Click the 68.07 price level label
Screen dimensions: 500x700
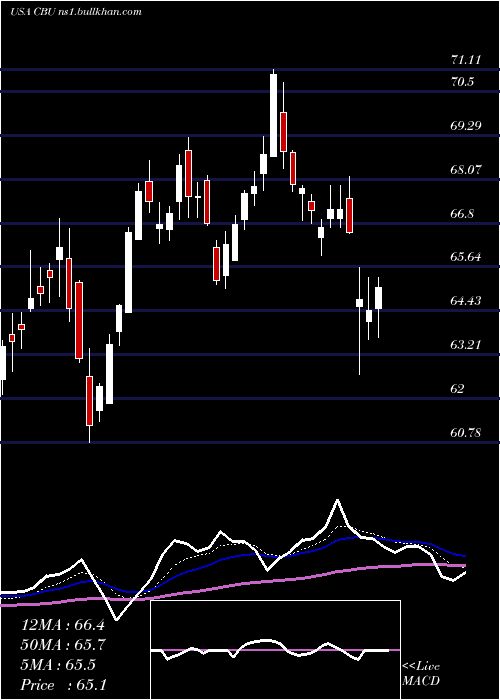pos(466,170)
